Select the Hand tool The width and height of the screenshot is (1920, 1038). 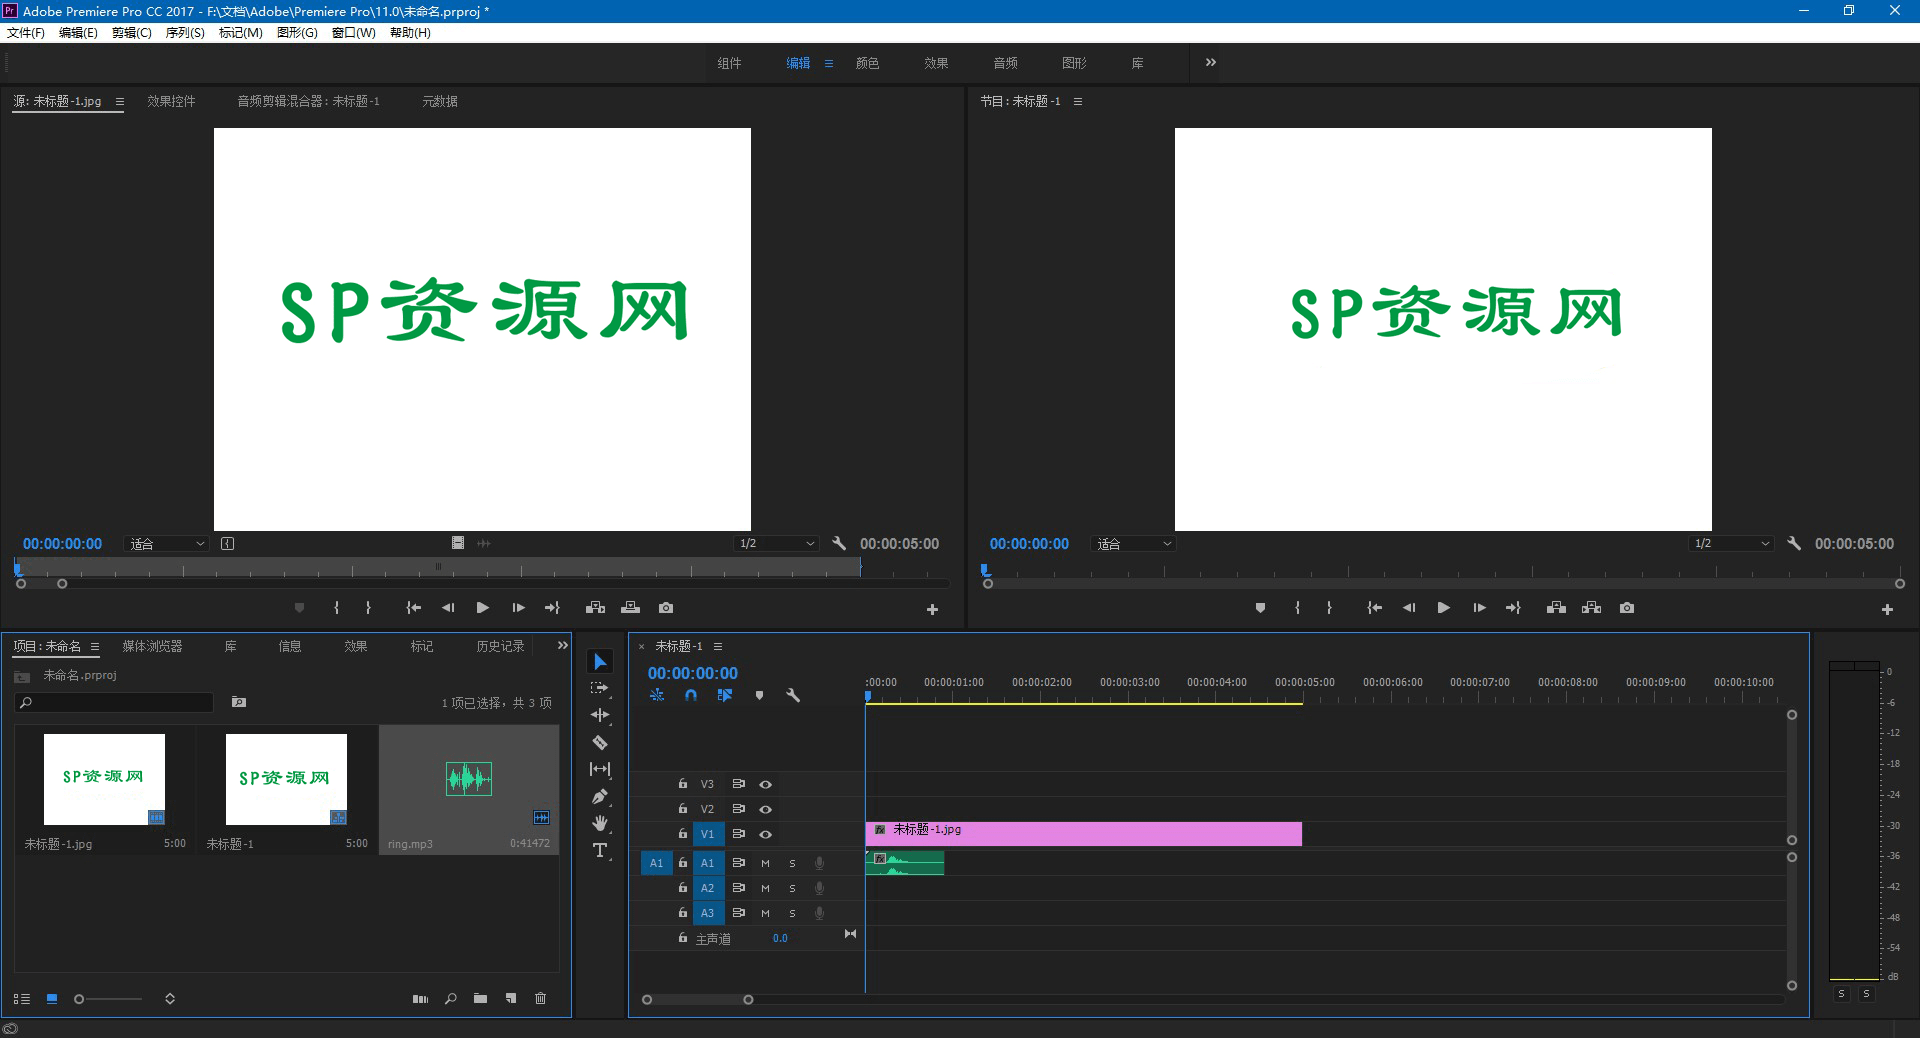click(x=600, y=823)
